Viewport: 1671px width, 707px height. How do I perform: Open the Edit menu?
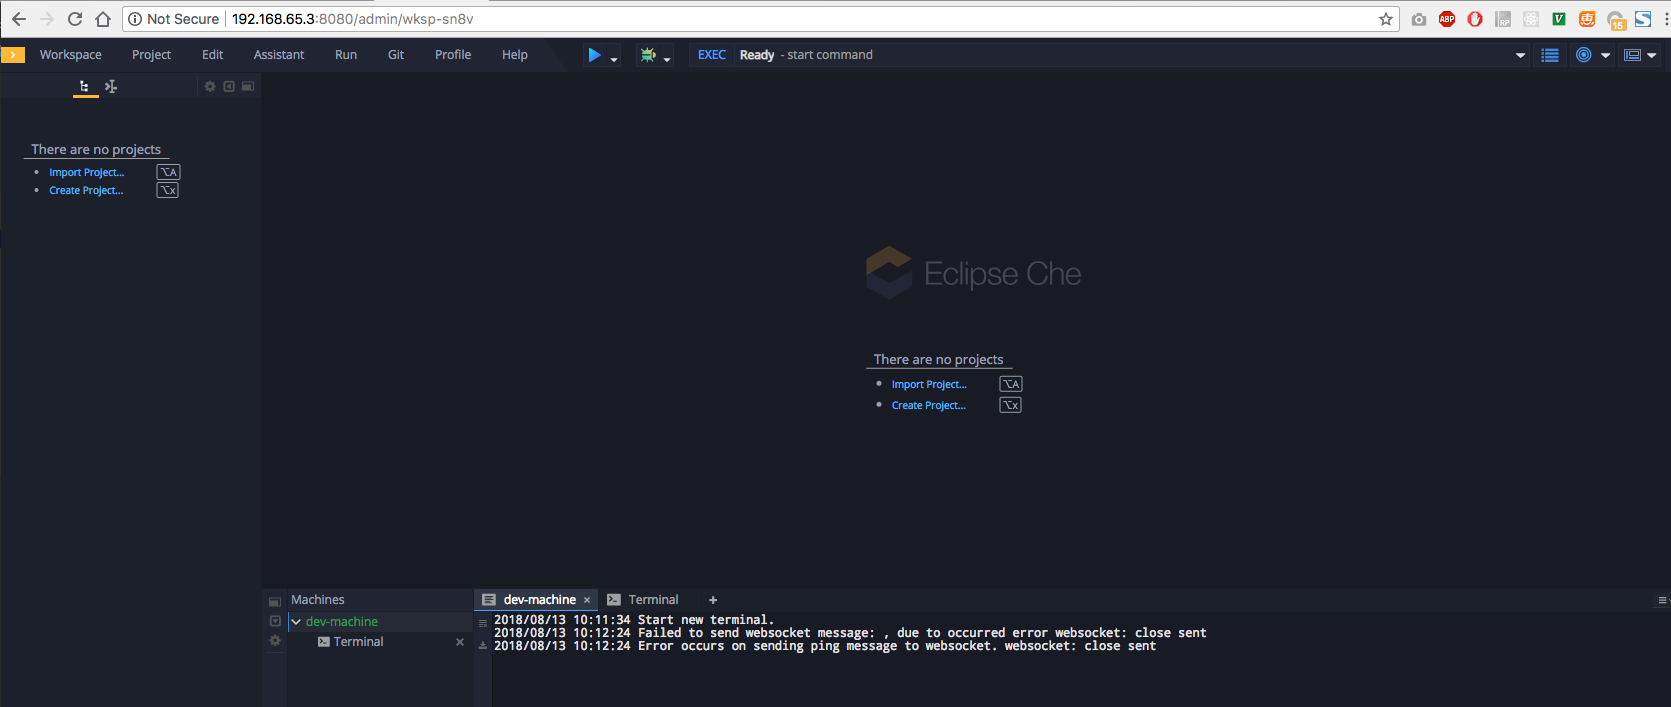coord(212,55)
